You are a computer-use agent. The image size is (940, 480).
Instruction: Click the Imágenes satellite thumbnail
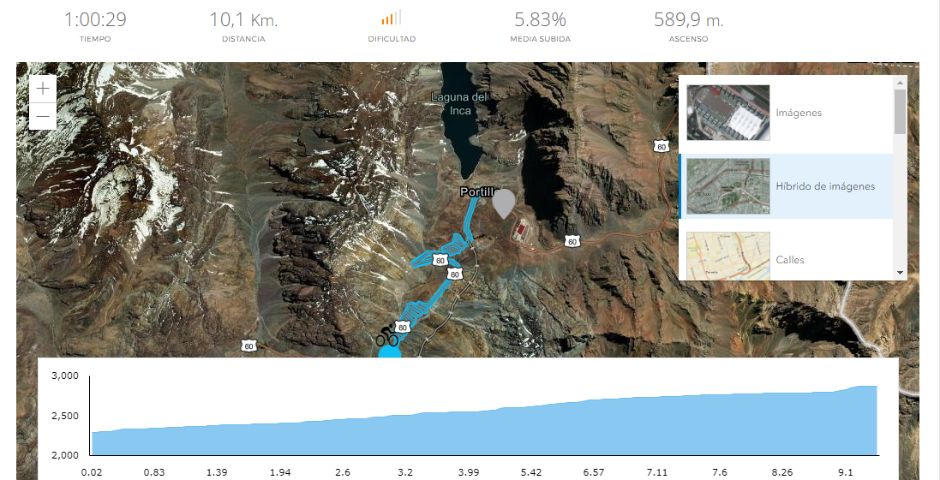coord(728,113)
